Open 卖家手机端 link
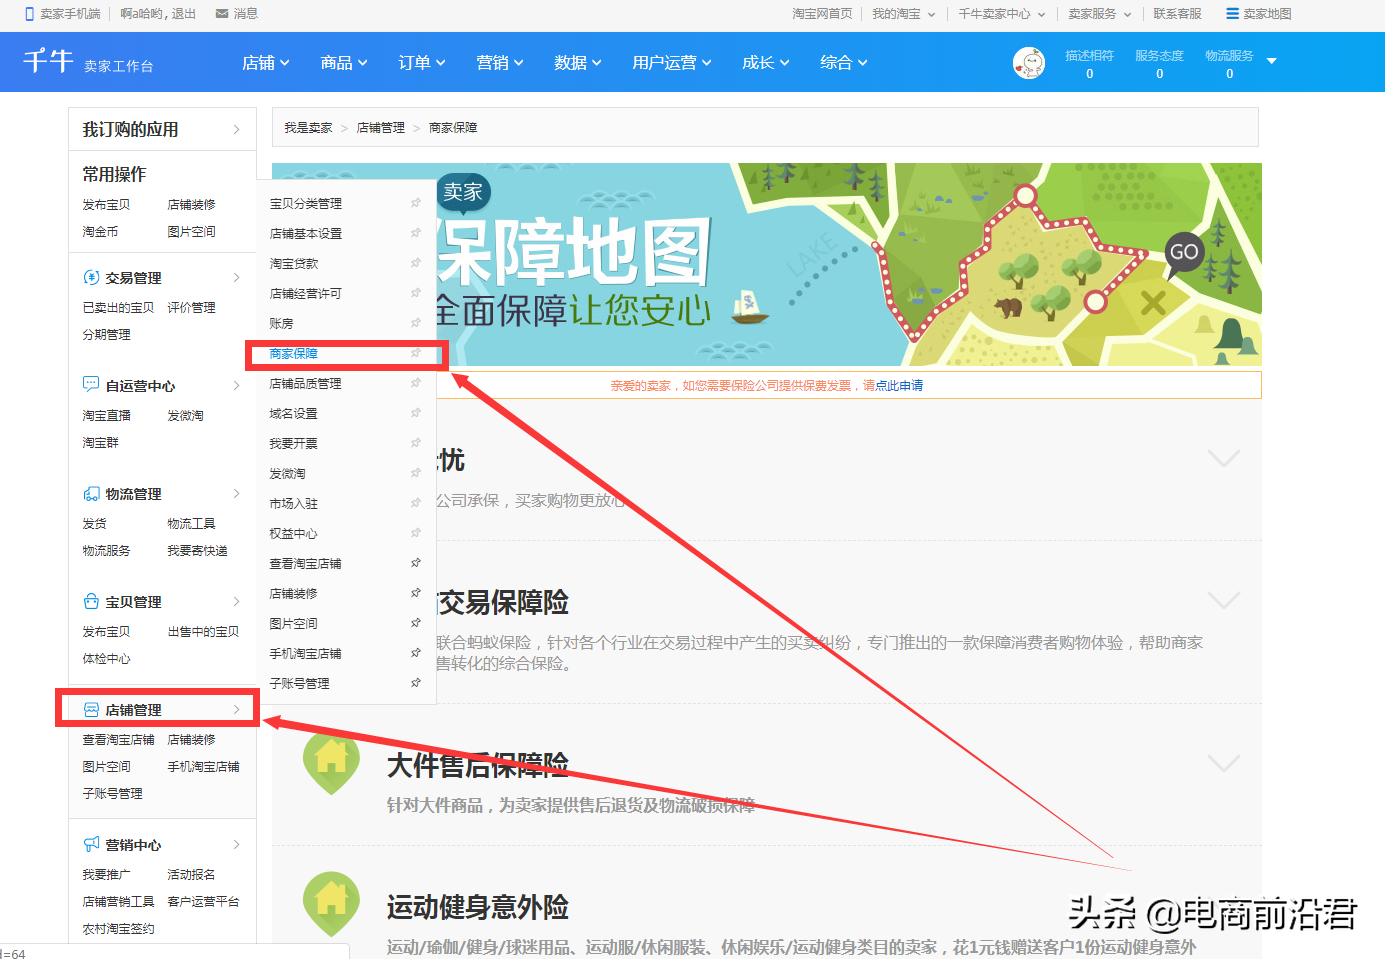This screenshot has width=1385, height=959. (x=63, y=14)
